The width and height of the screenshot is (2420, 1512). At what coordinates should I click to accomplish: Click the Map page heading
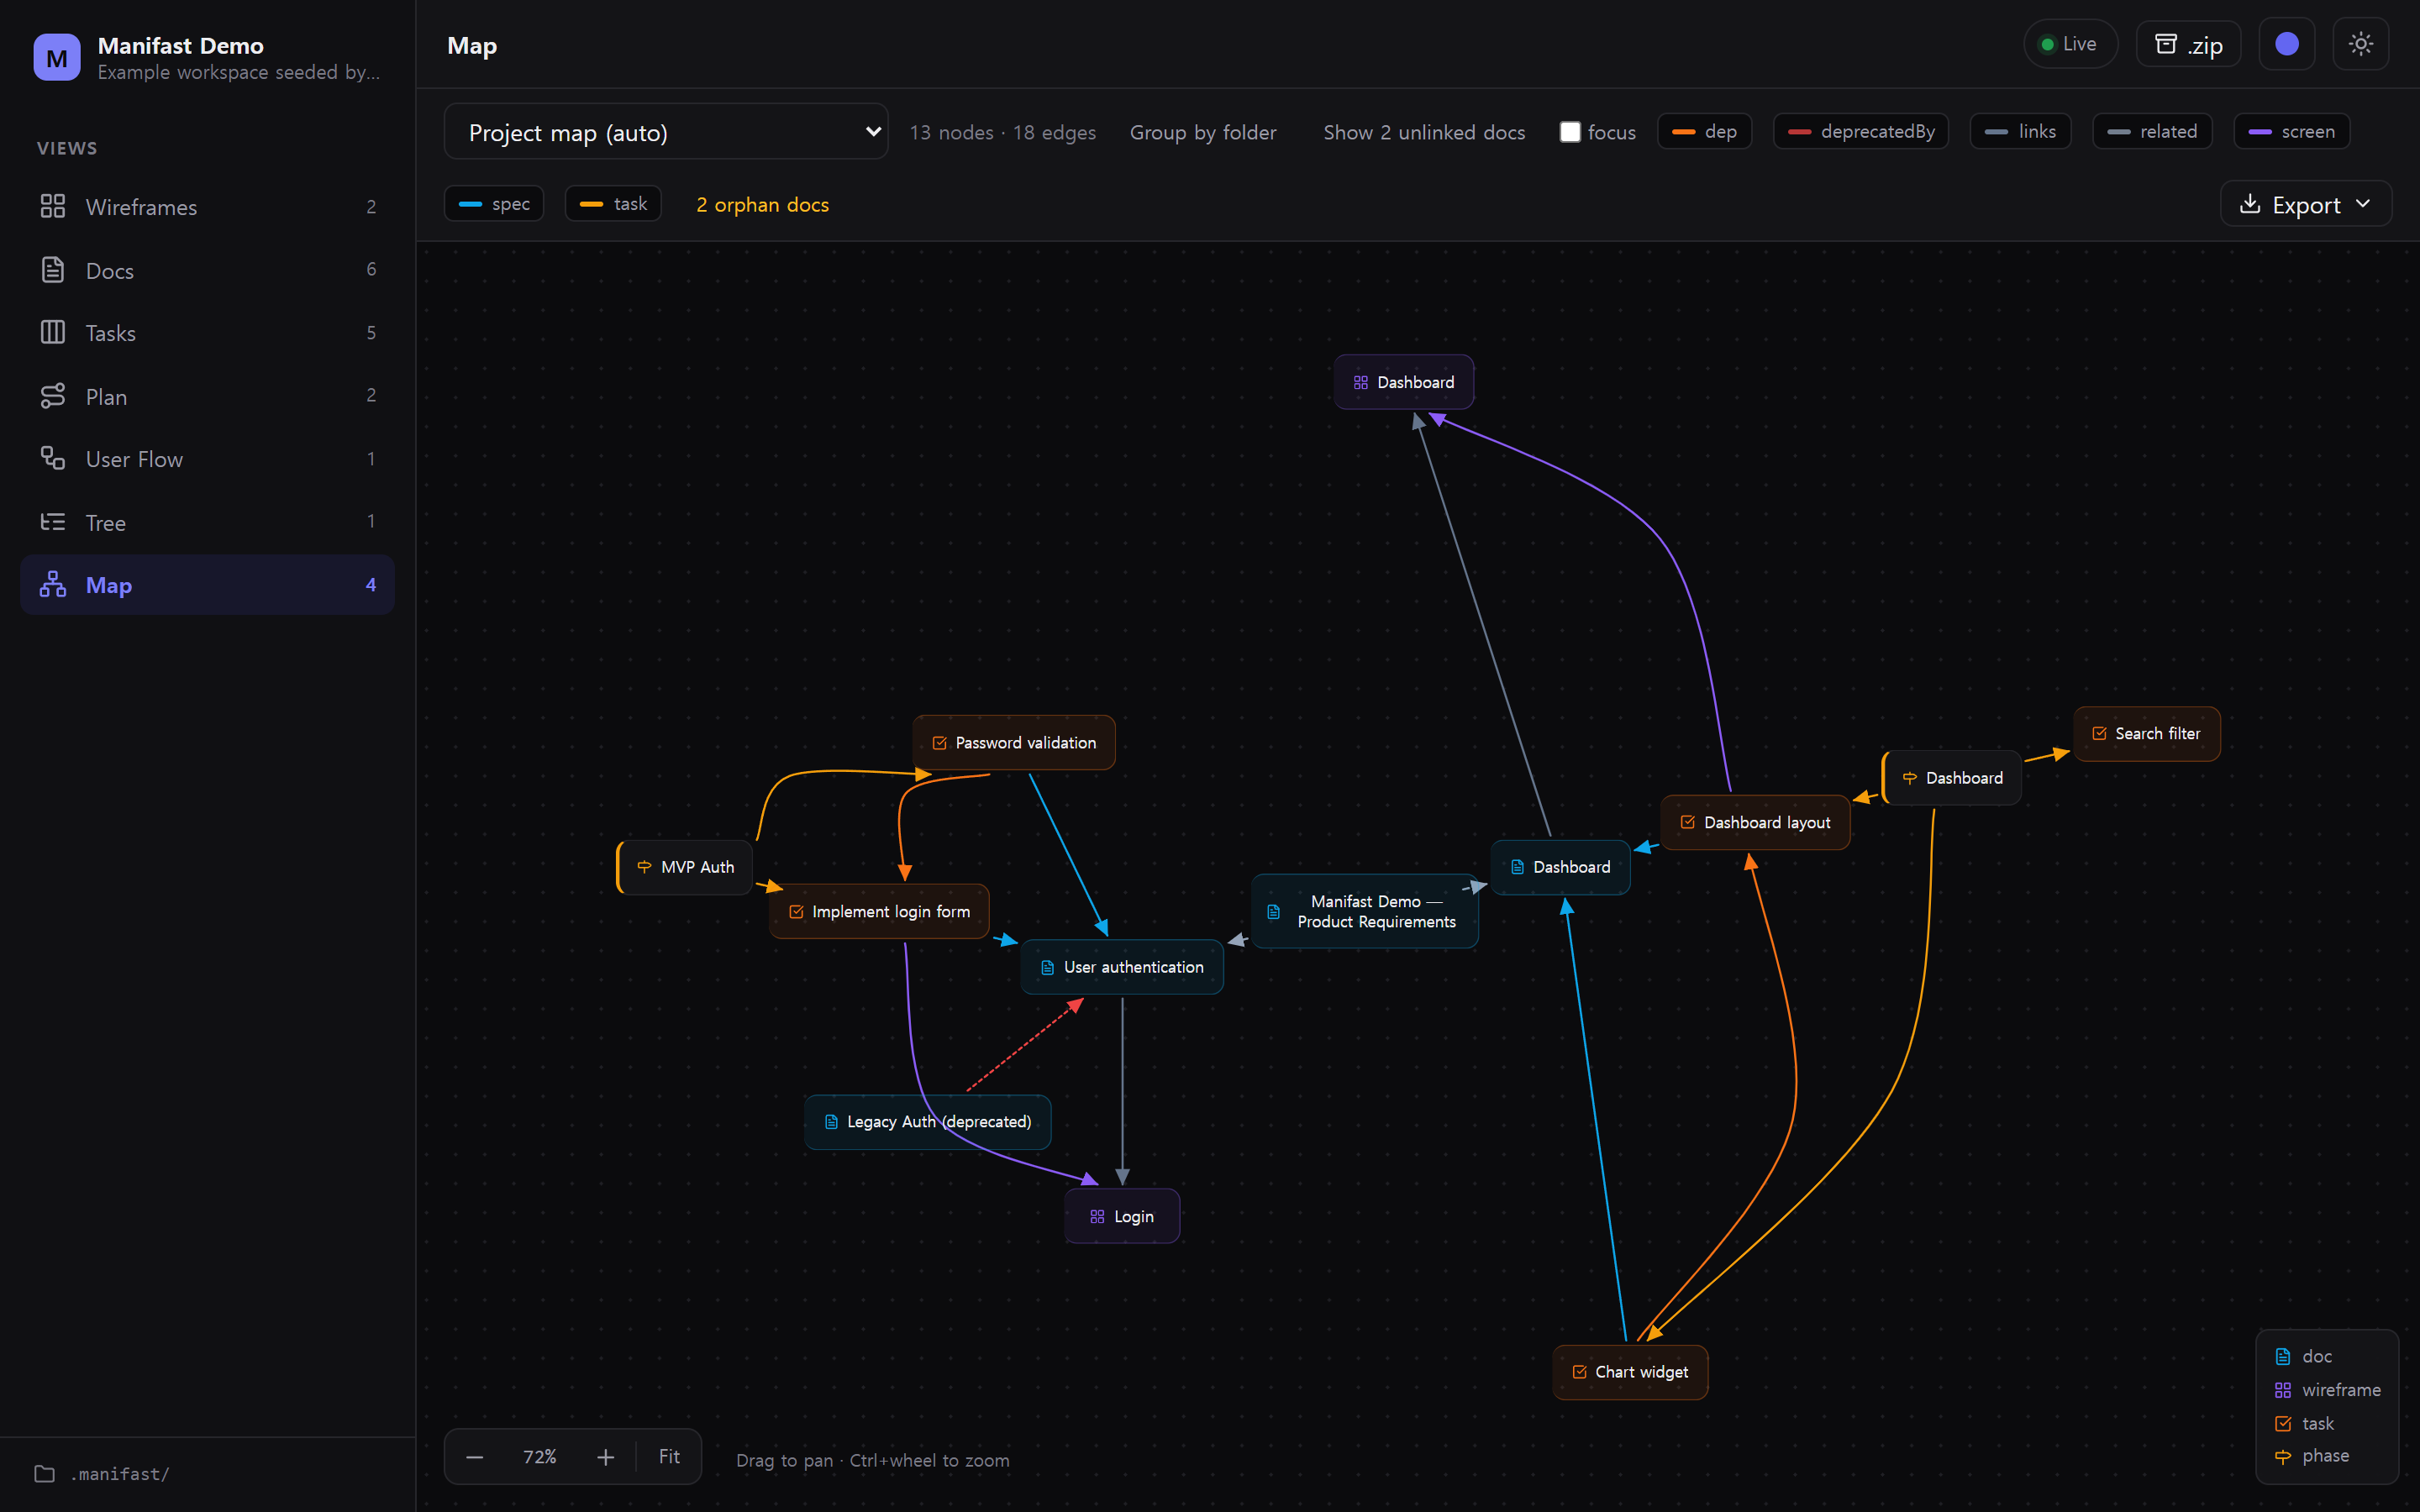coord(472,46)
